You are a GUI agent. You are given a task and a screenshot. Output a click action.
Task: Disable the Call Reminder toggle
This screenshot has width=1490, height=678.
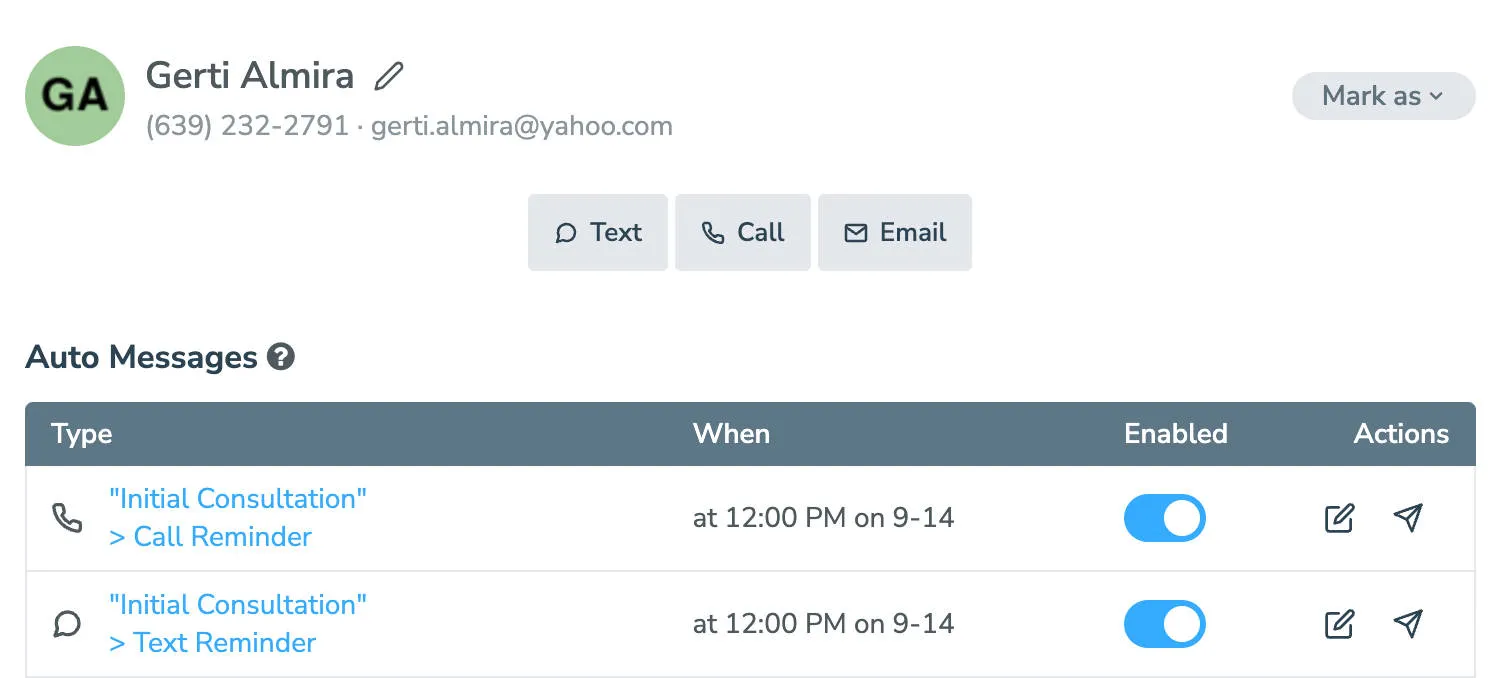(x=1164, y=518)
